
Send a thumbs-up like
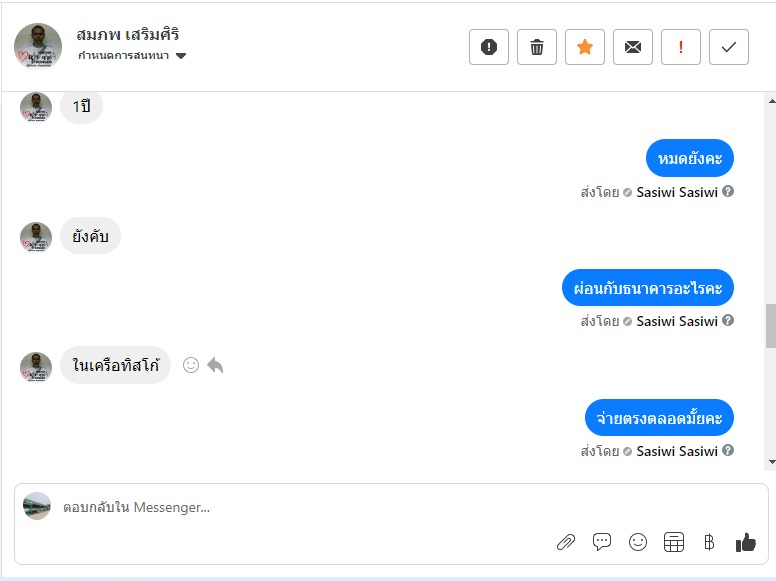coord(746,542)
